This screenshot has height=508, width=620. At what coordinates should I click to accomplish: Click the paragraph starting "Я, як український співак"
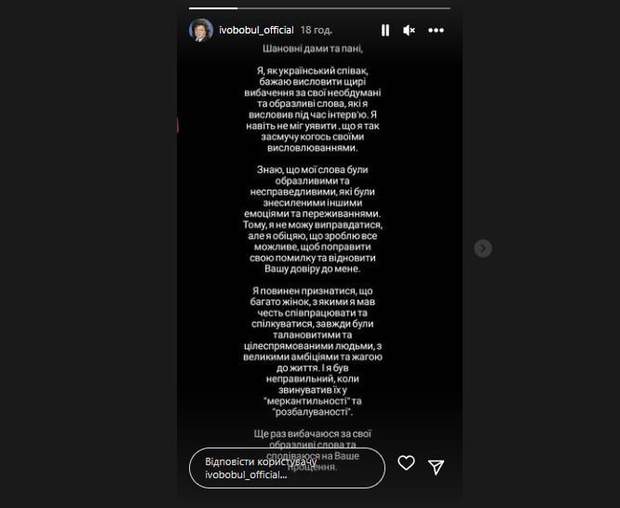312,110
